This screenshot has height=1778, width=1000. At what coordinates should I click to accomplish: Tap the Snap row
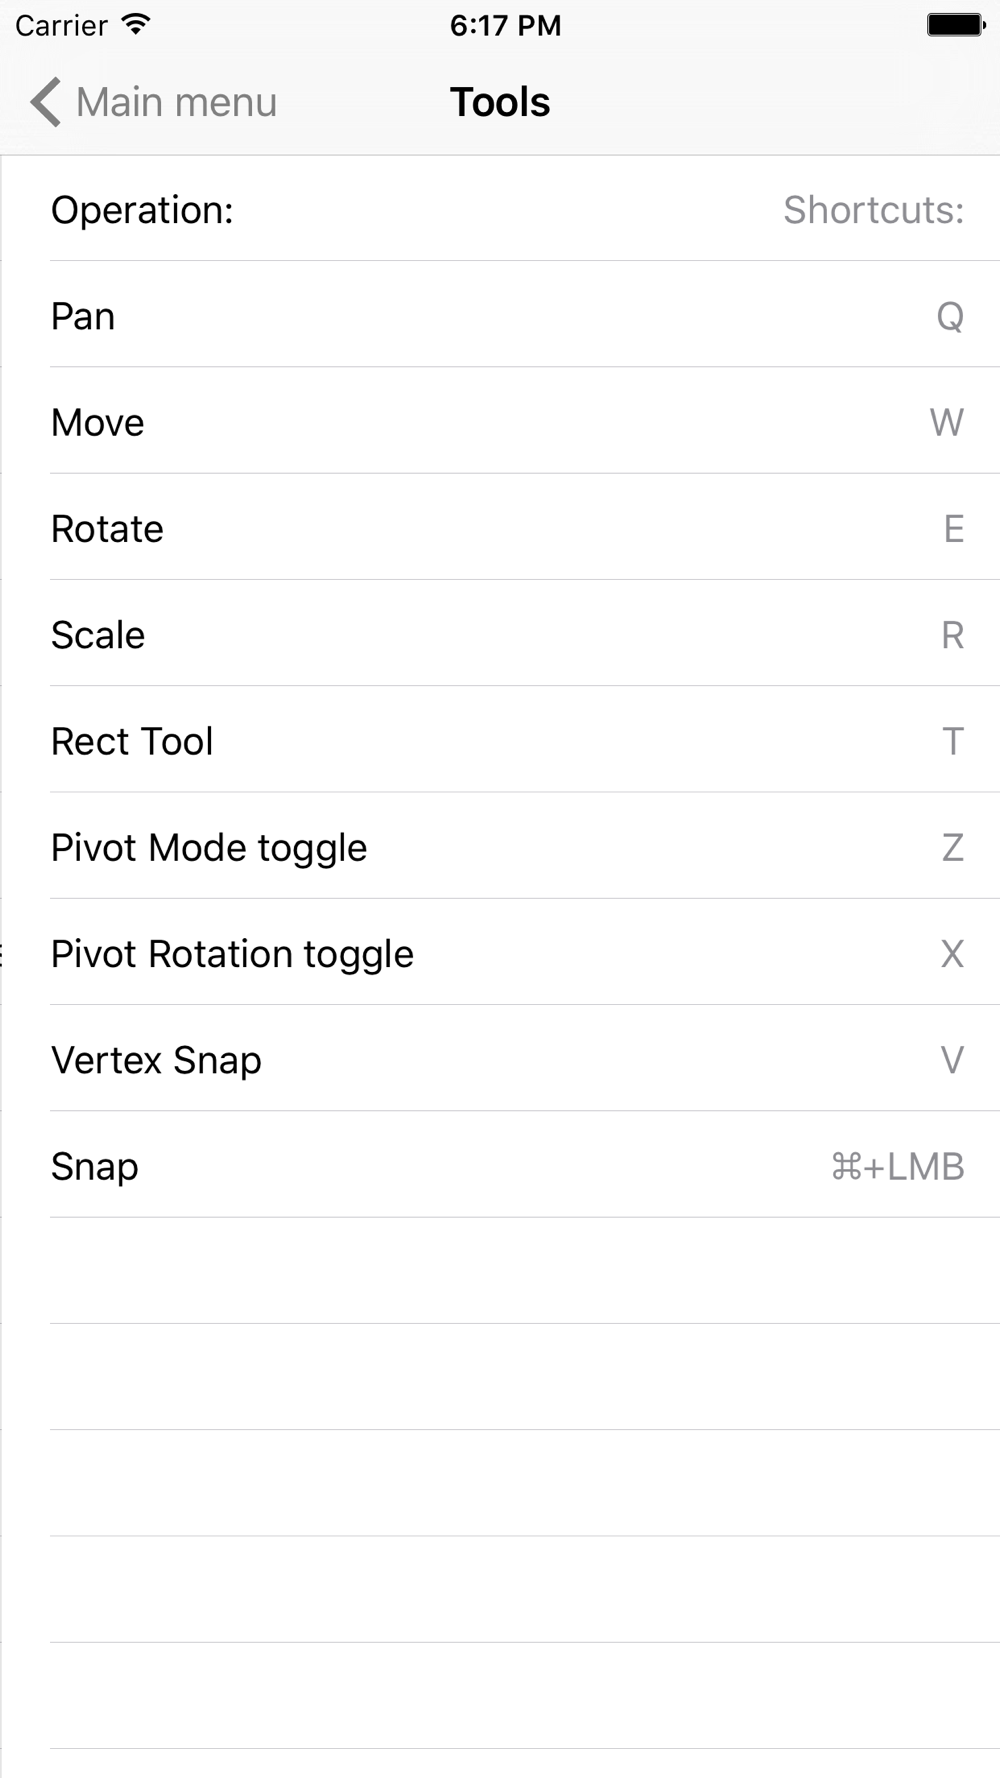point(500,1165)
